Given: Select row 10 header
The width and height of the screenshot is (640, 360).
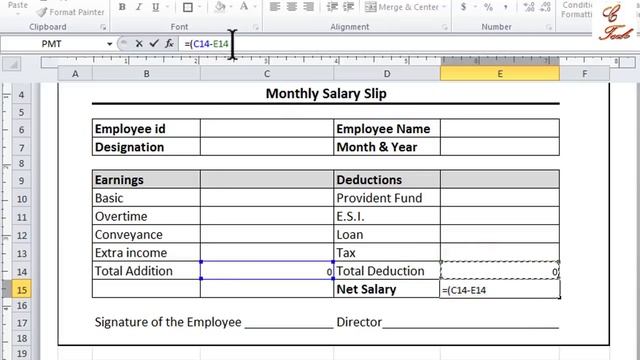Looking at the screenshot, I should [x=21, y=199].
